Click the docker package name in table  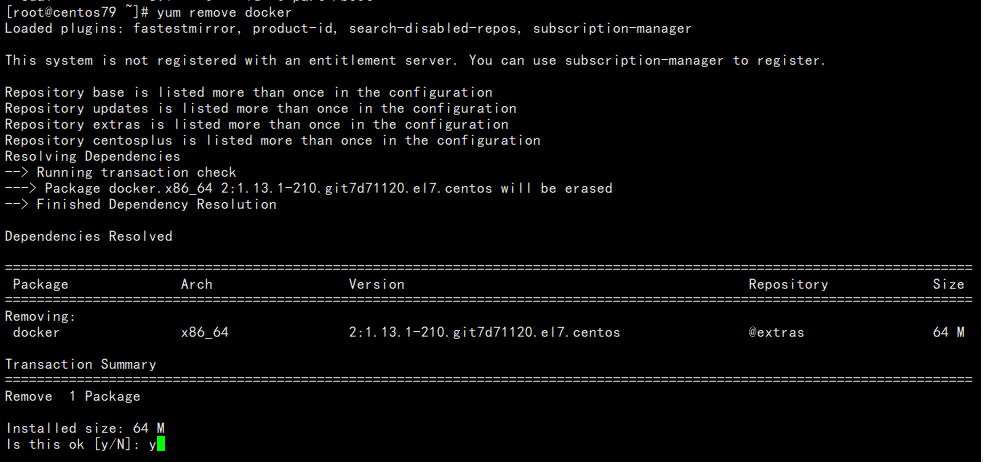[x=36, y=332]
